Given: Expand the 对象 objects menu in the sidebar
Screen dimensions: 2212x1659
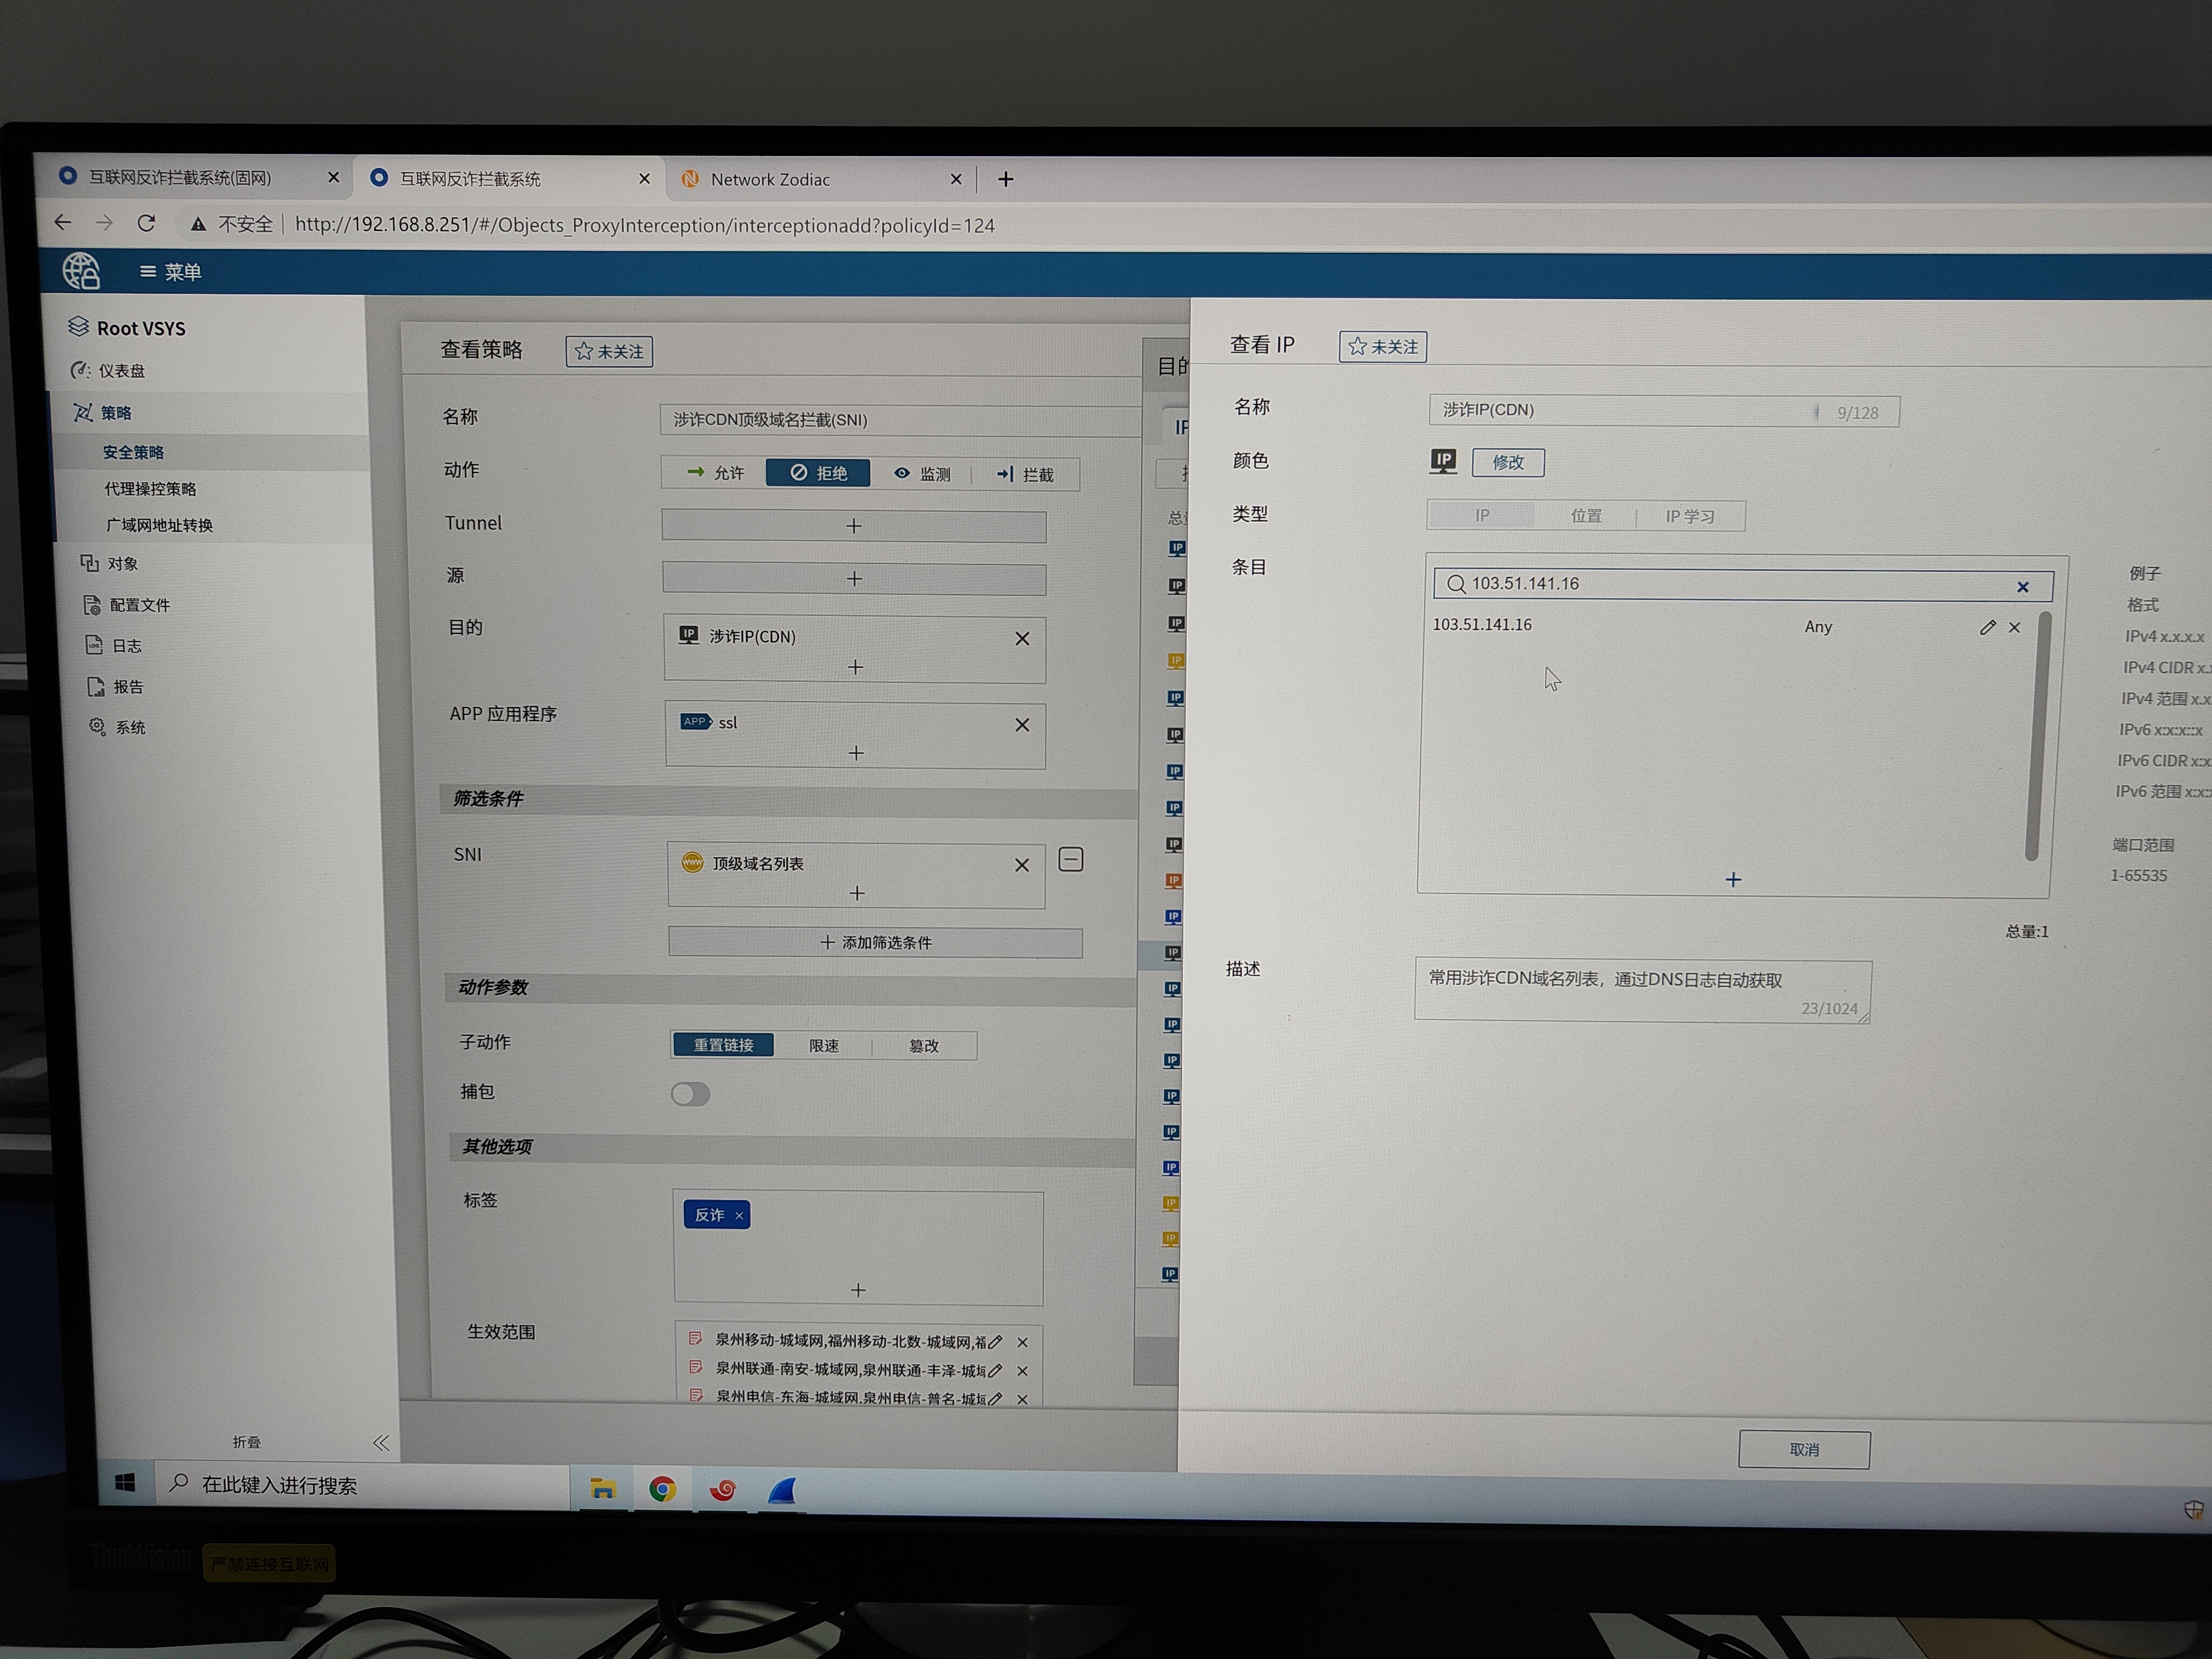Looking at the screenshot, I should click(x=122, y=564).
